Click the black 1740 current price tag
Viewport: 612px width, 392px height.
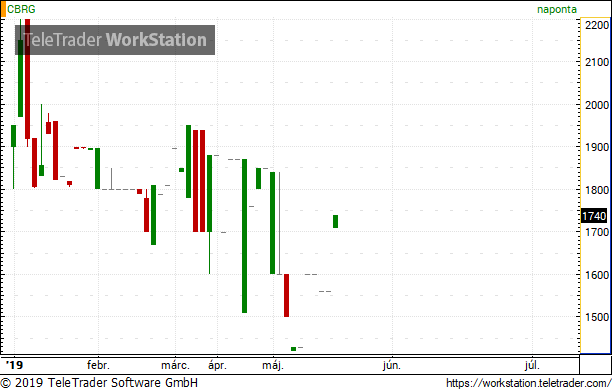point(594,216)
